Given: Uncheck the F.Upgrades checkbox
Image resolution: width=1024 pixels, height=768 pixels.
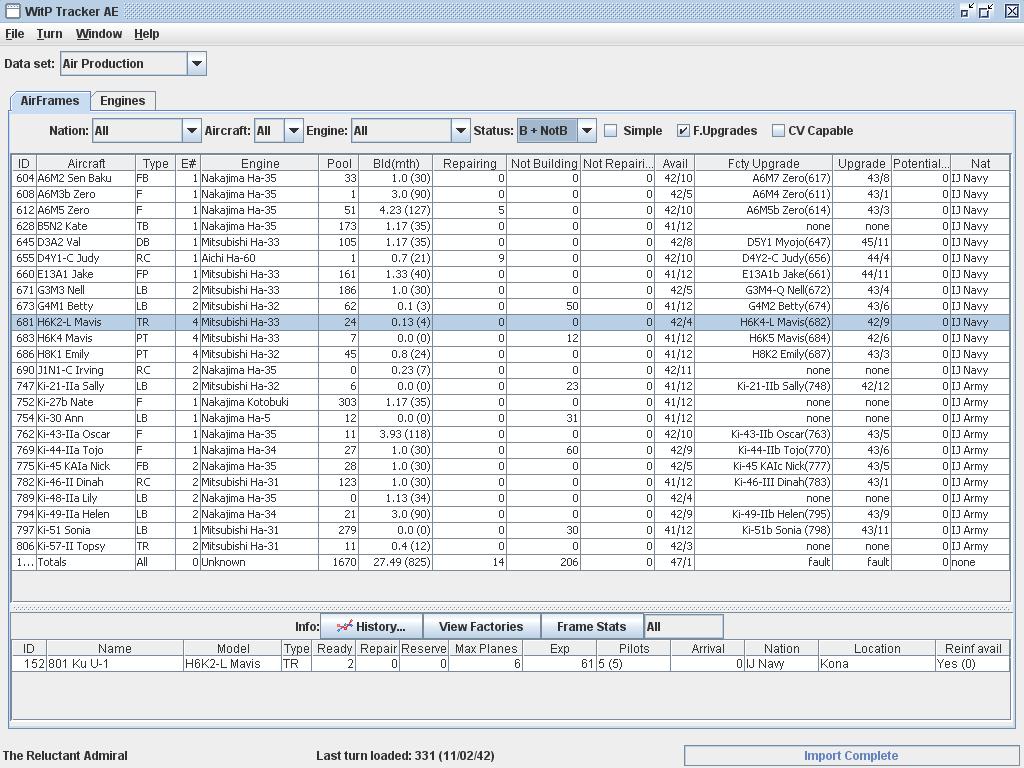Looking at the screenshot, I should coord(682,131).
